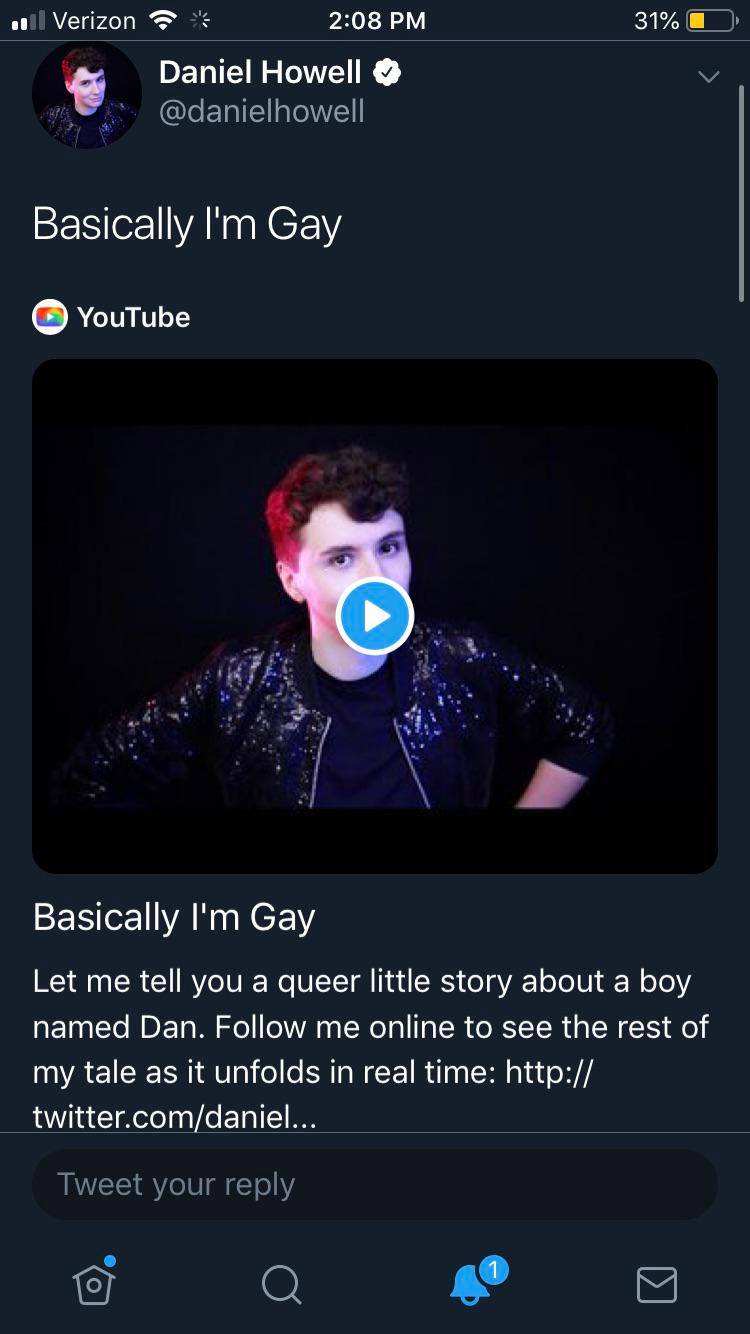Open Direct Messages envelope icon
The image size is (750, 1334).
coord(656,1286)
